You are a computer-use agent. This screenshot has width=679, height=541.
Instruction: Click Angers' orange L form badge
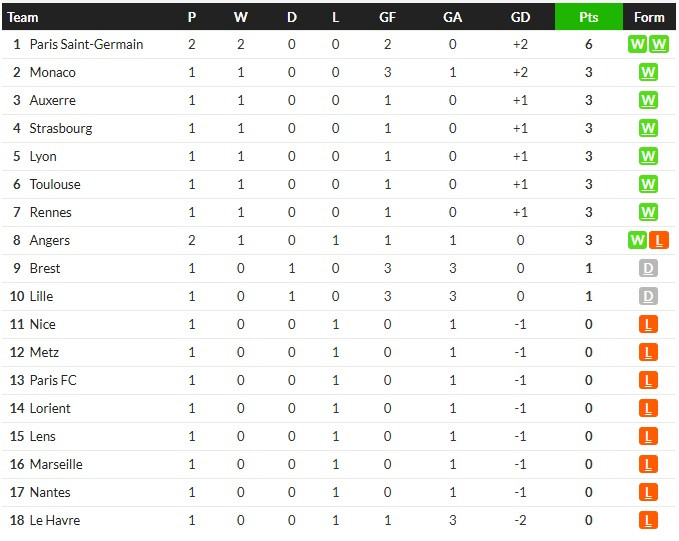tap(659, 240)
